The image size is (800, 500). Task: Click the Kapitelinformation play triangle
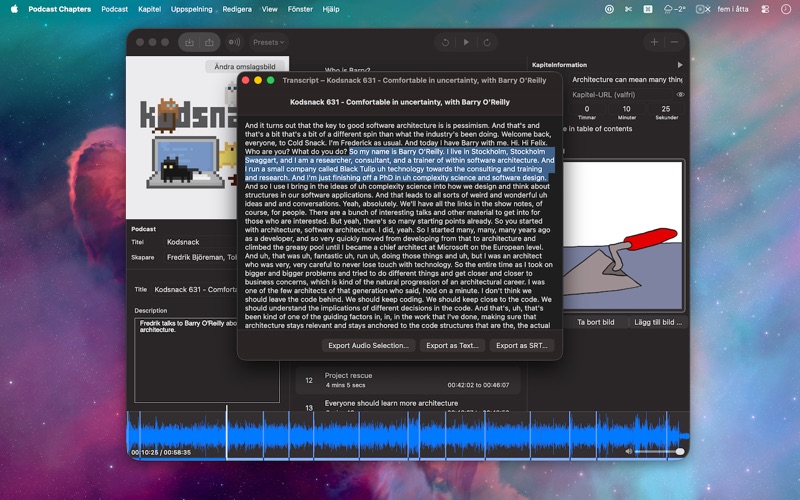[x=680, y=65]
